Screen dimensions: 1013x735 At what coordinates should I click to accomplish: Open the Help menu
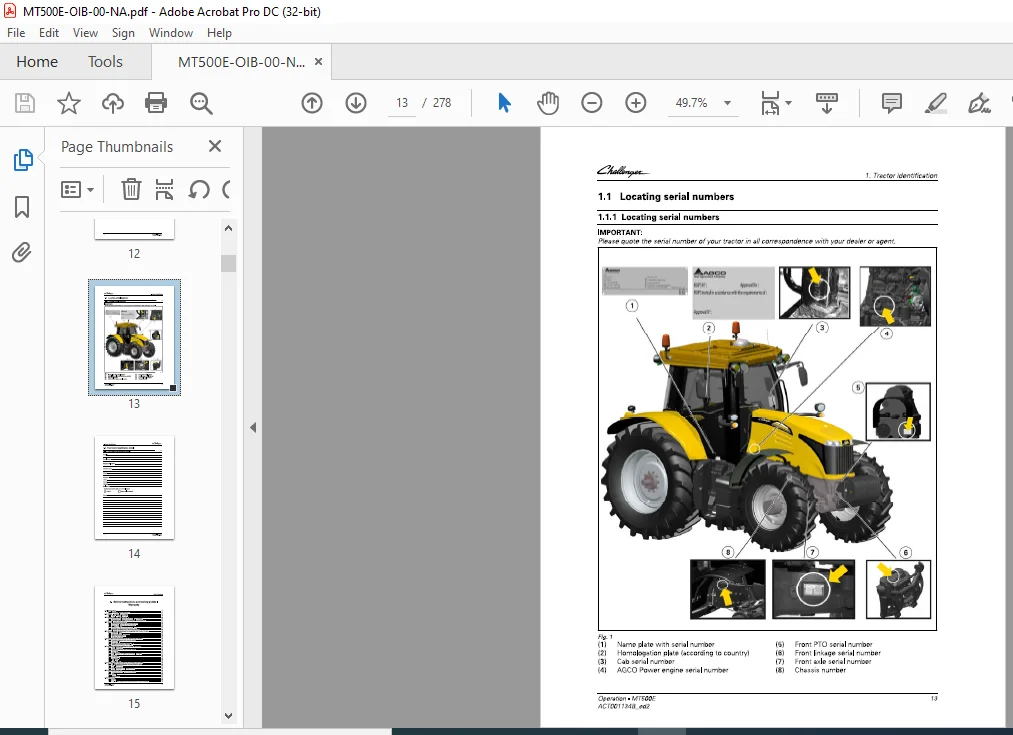tap(219, 33)
